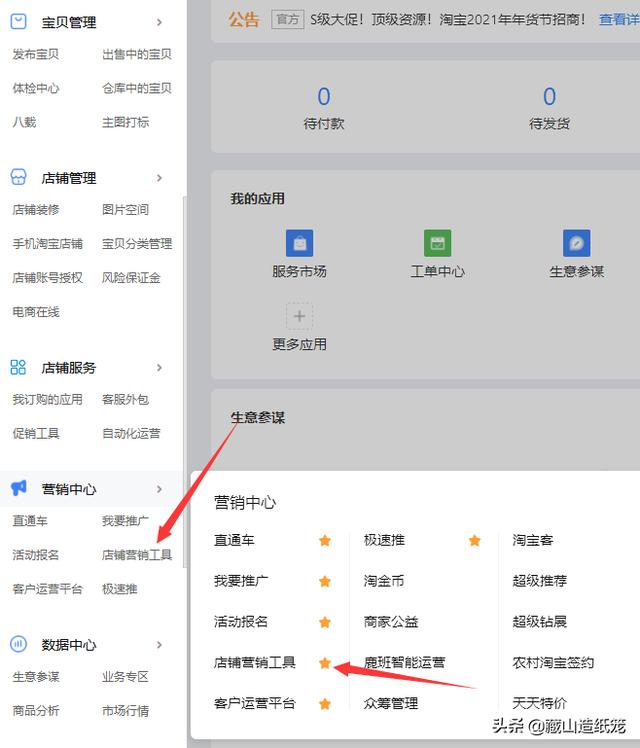Select 鹿班智能运营 in the popup
The height and width of the screenshot is (748, 640).
click(404, 663)
